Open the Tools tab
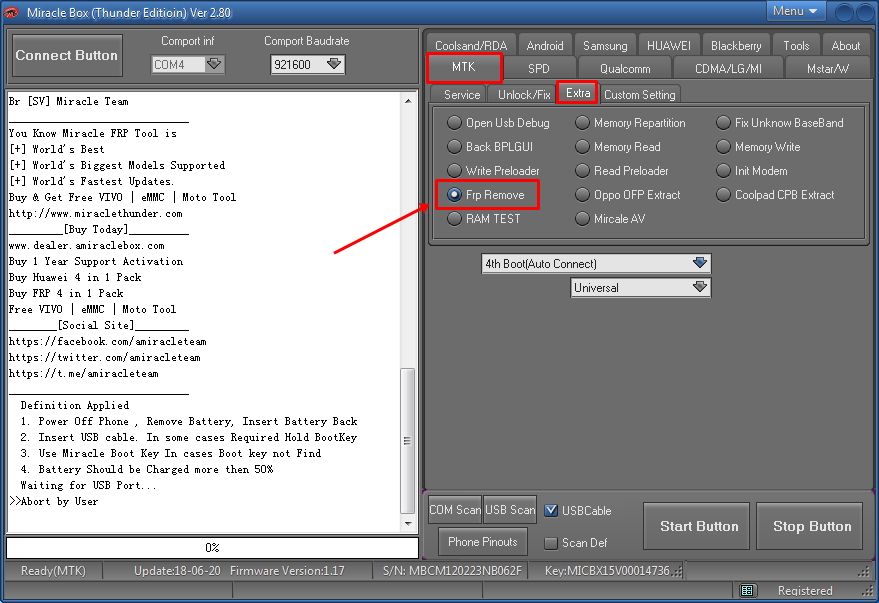879x603 pixels. click(x=796, y=45)
